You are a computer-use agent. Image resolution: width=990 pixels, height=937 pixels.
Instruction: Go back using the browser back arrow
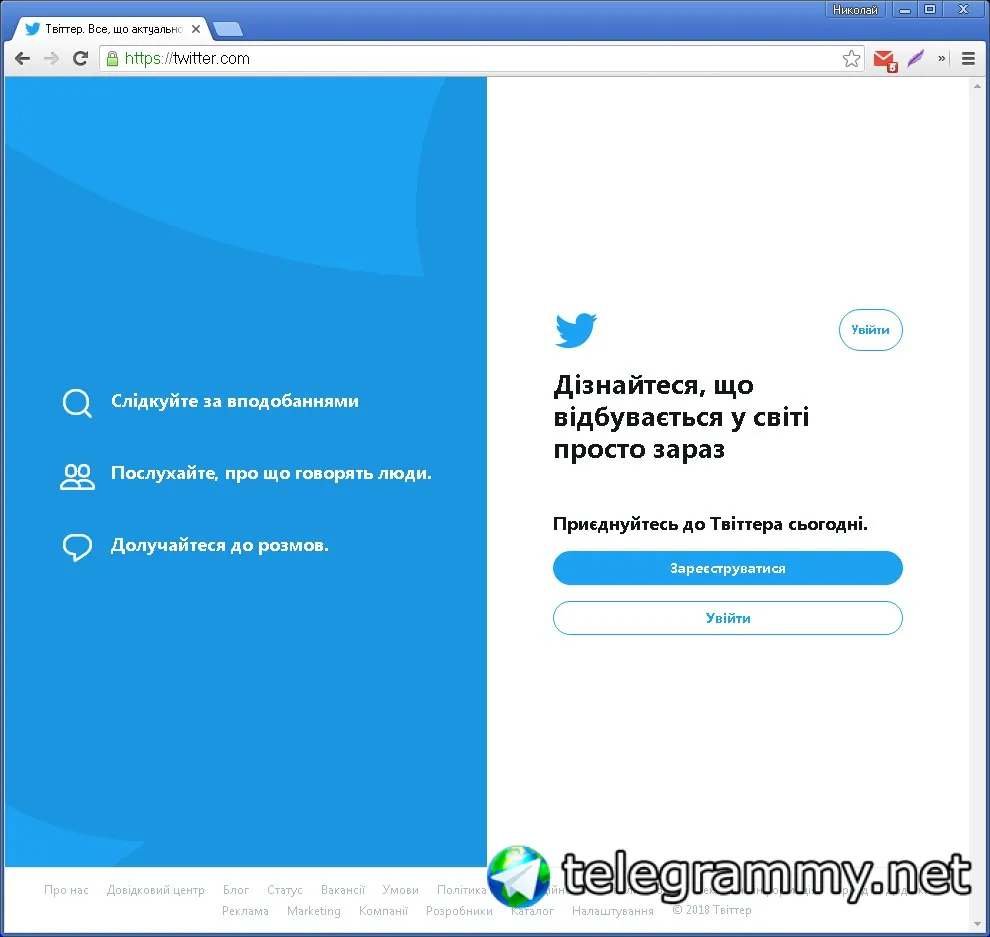[22, 59]
